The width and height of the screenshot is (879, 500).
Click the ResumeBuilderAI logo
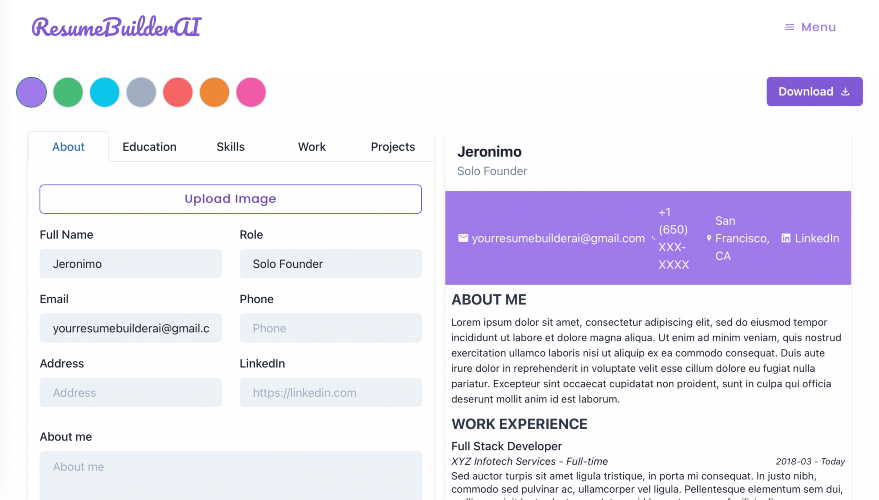pos(117,27)
